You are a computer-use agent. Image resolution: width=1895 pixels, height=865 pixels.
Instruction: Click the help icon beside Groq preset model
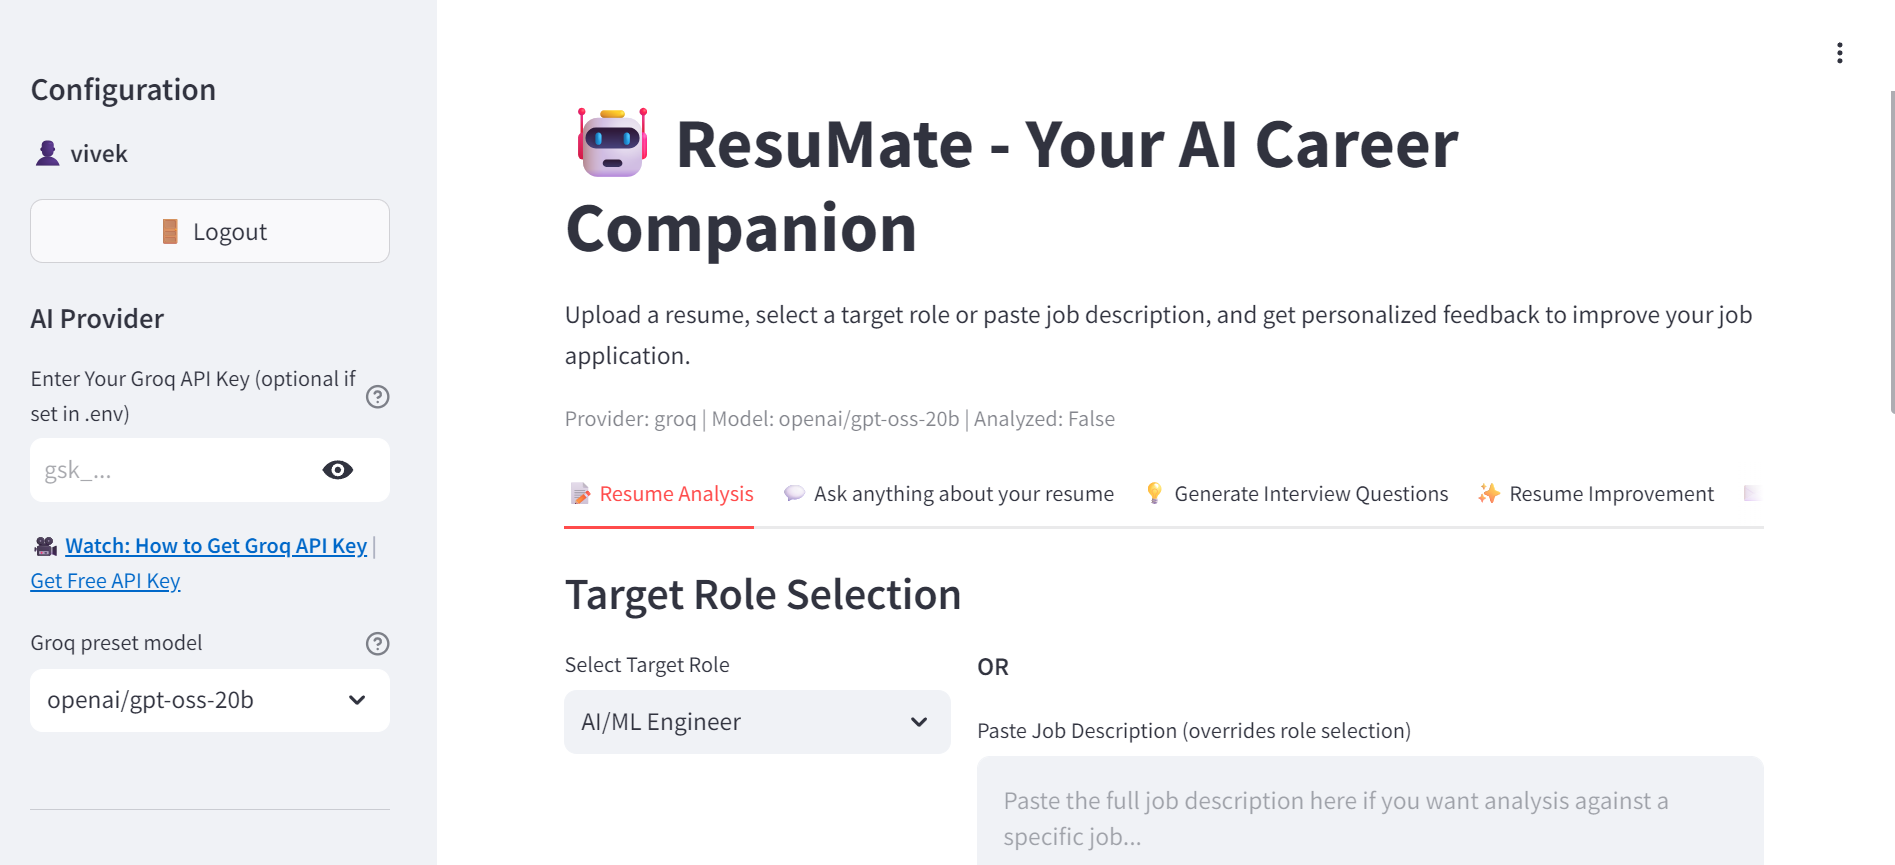(x=377, y=644)
